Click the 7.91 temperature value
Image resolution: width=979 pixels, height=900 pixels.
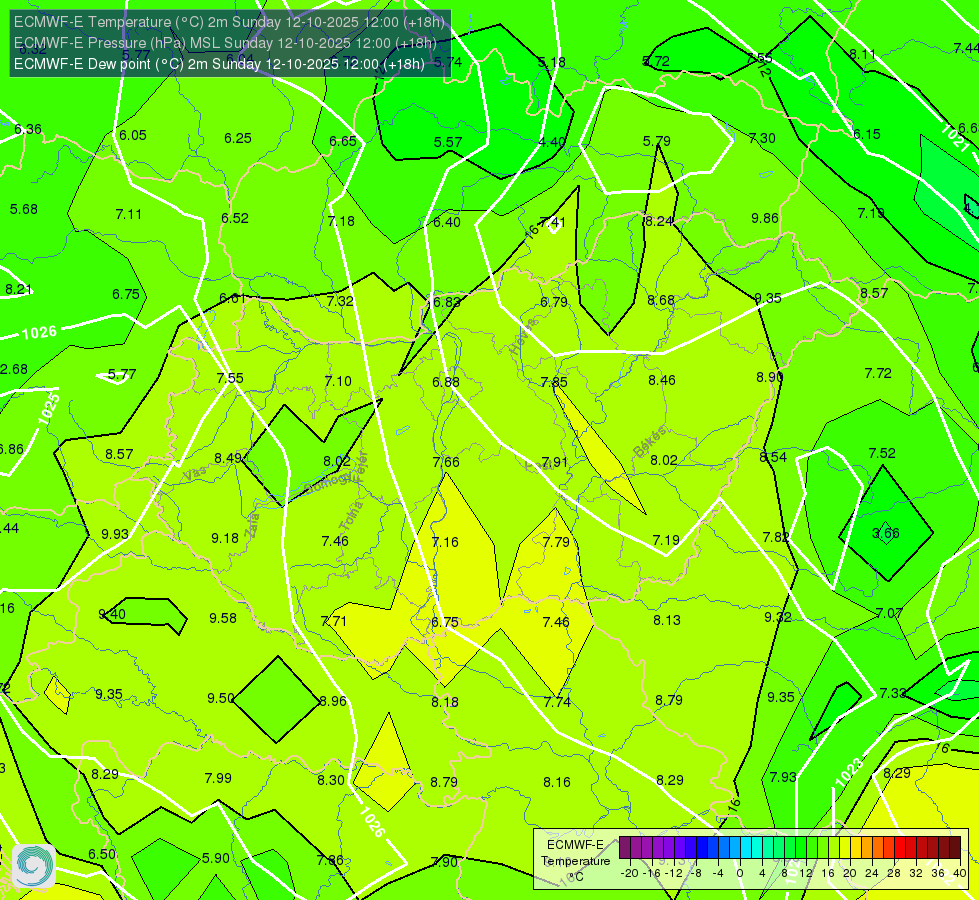click(x=554, y=462)
